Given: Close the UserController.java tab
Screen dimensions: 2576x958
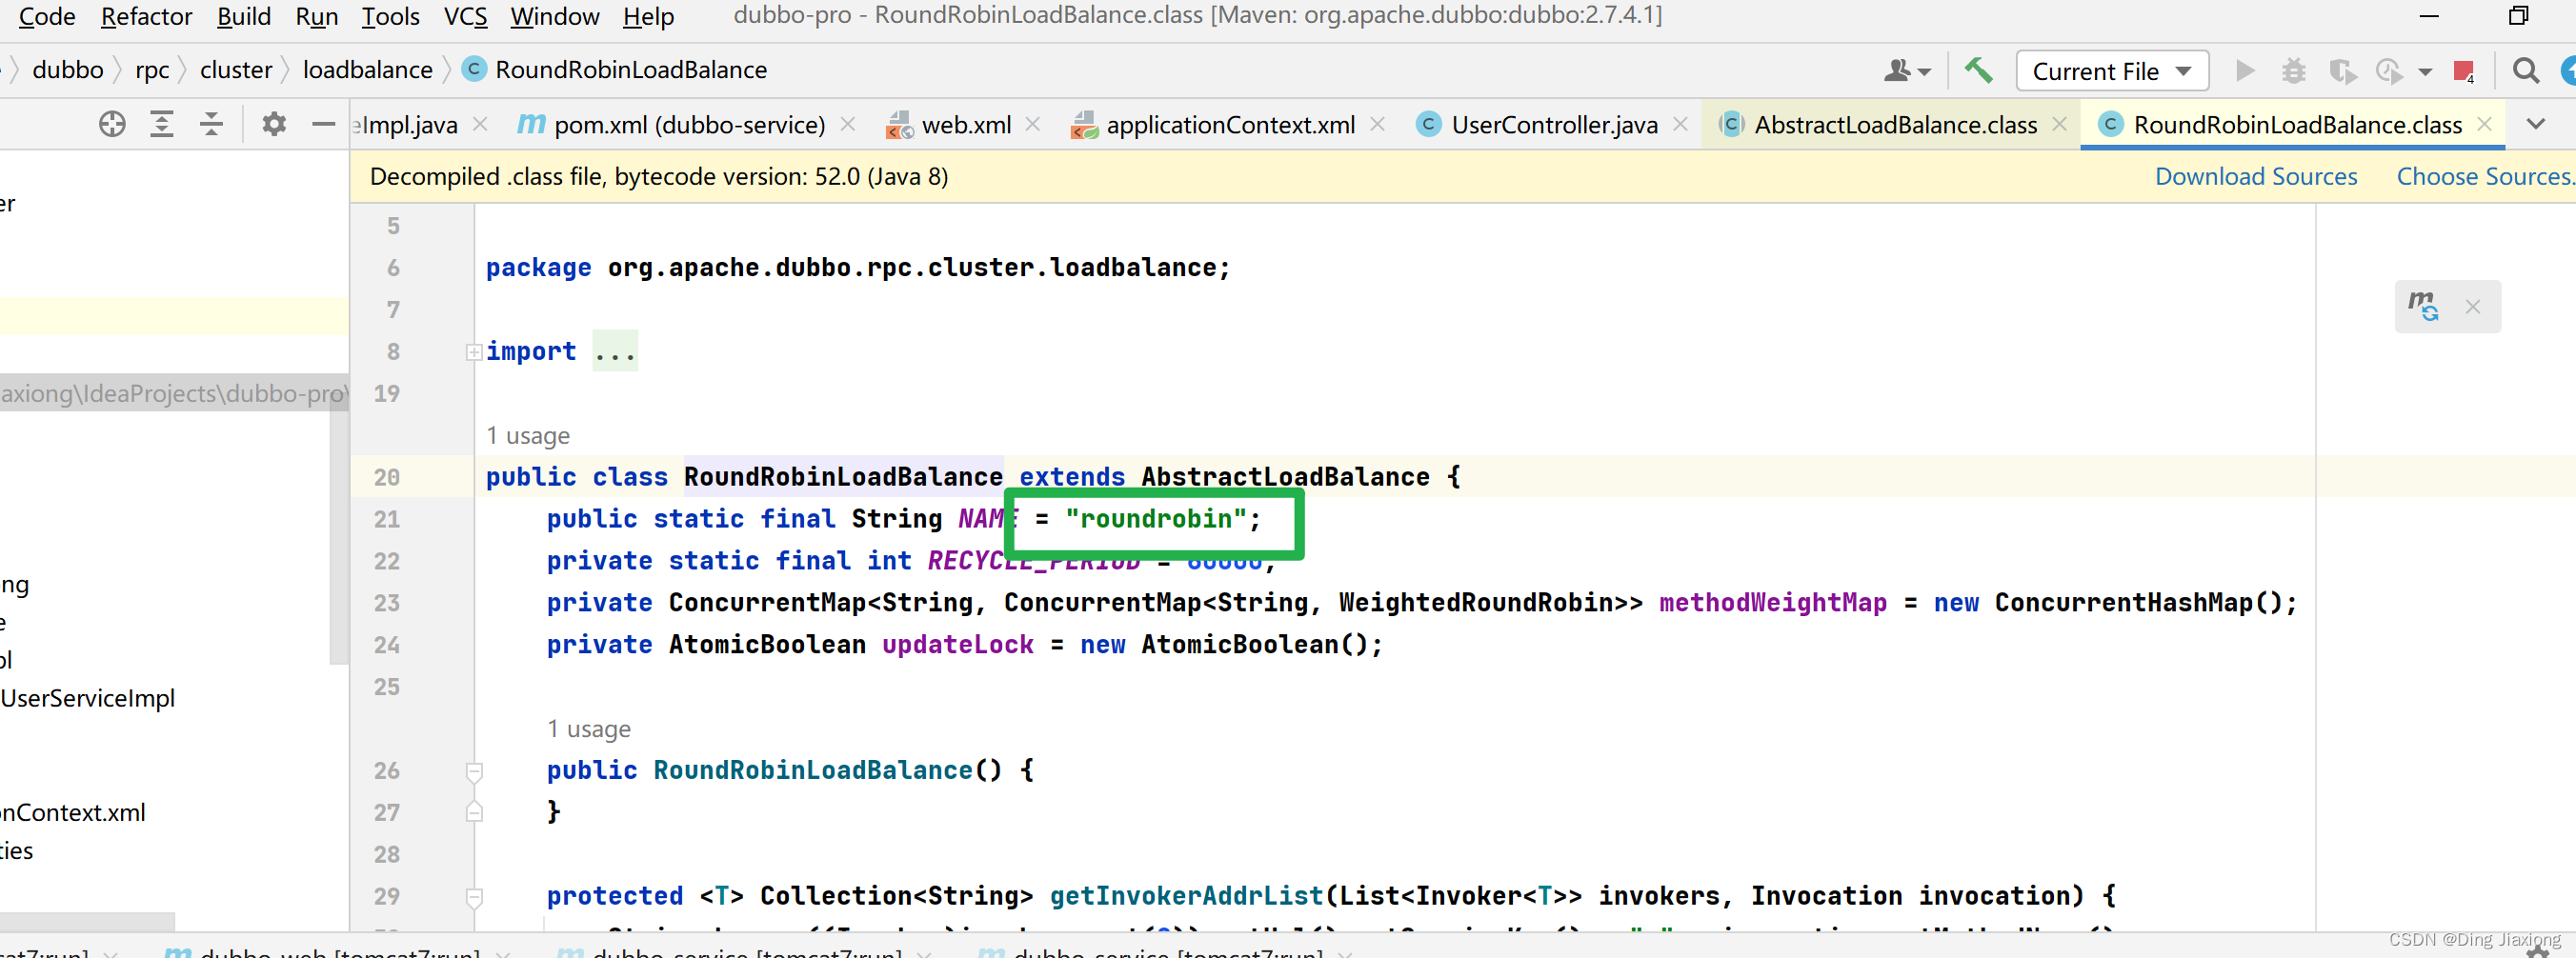Looking at the screenshot, I should pos(1681,124).
